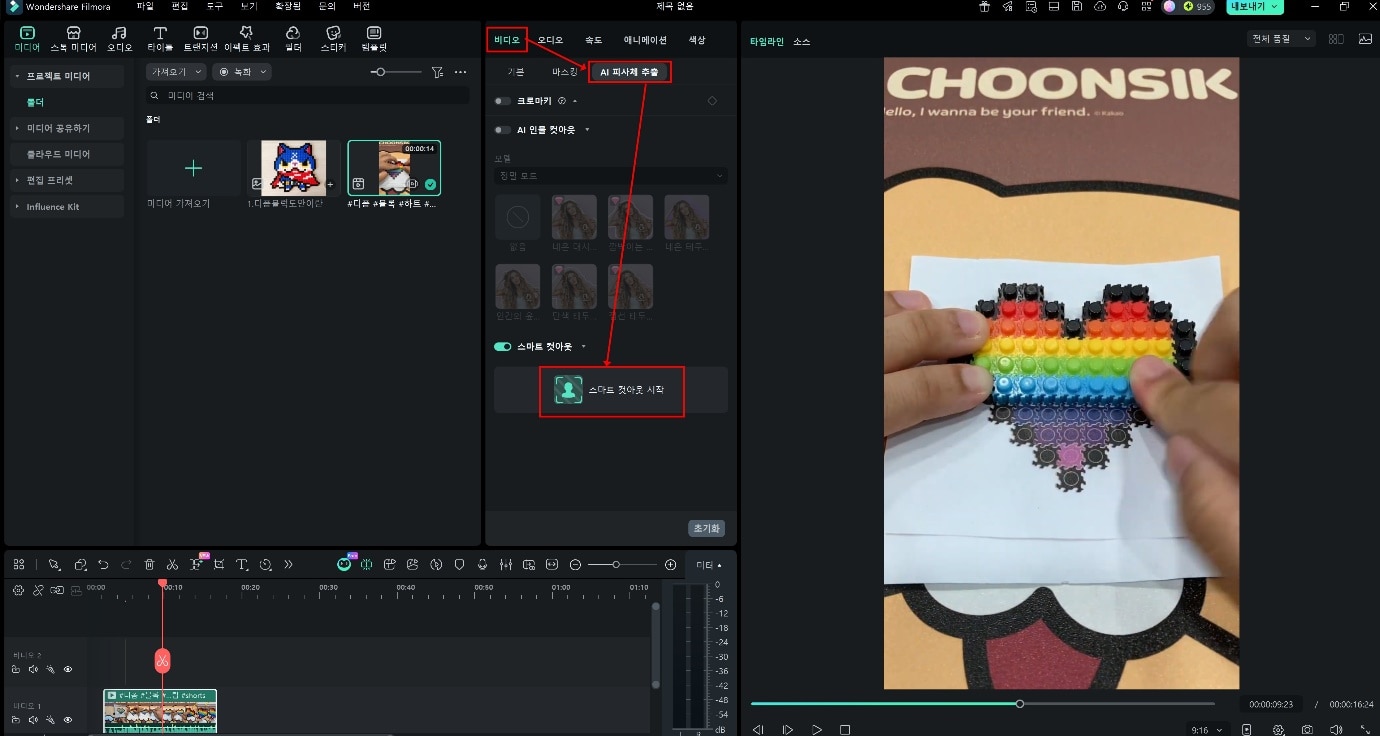Click the preview playback progress bar handle
The height and width of the screenshot is (736, 1380).
1020,704
